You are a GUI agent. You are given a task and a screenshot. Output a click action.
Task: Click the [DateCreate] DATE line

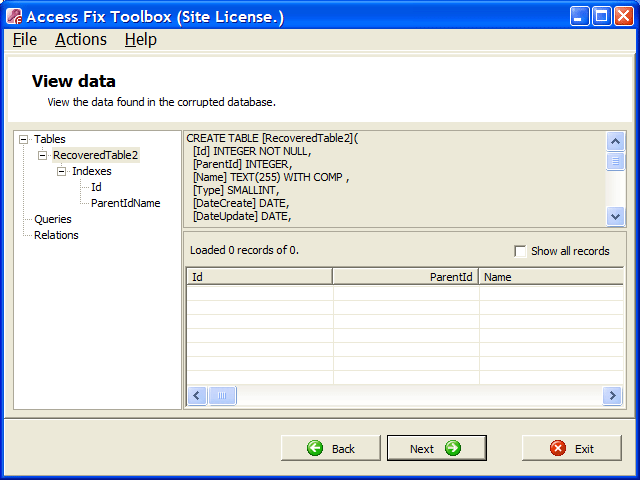click(241, 203)
